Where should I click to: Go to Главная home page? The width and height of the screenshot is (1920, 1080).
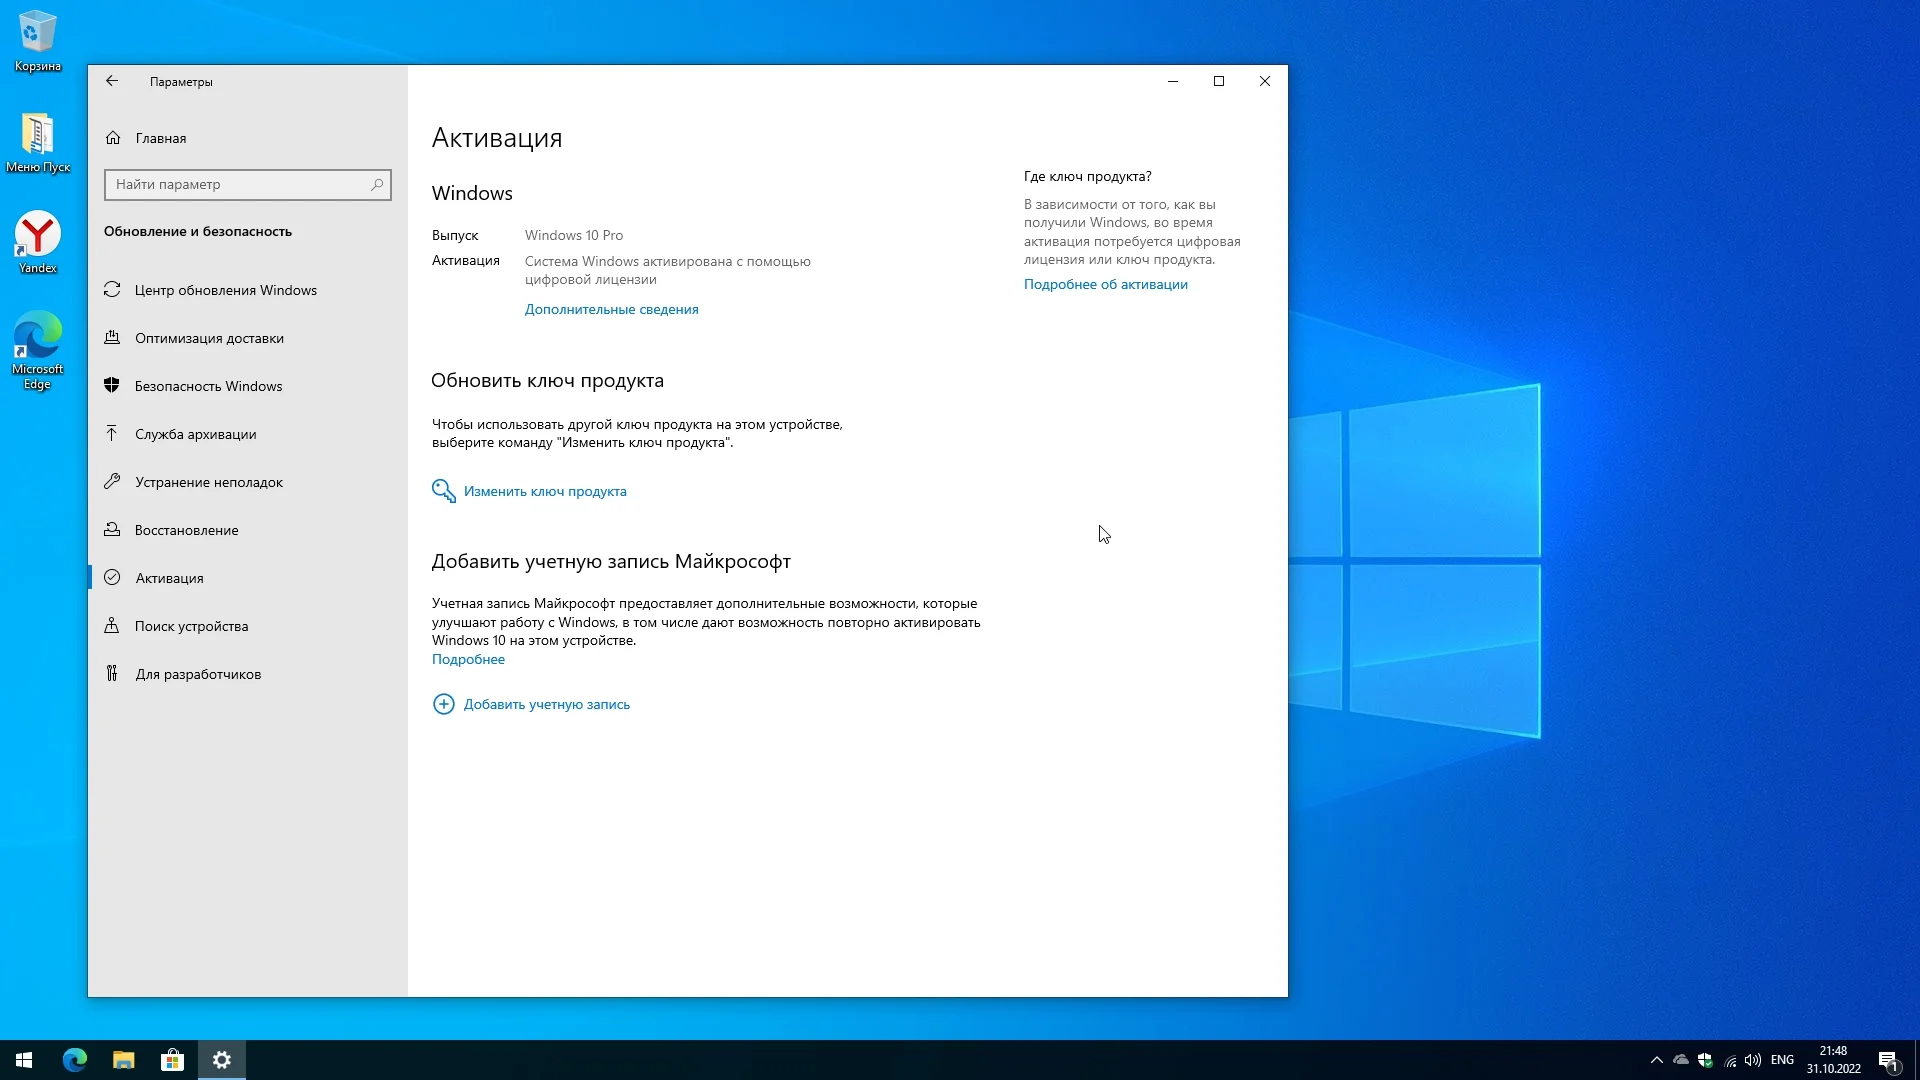160,138
